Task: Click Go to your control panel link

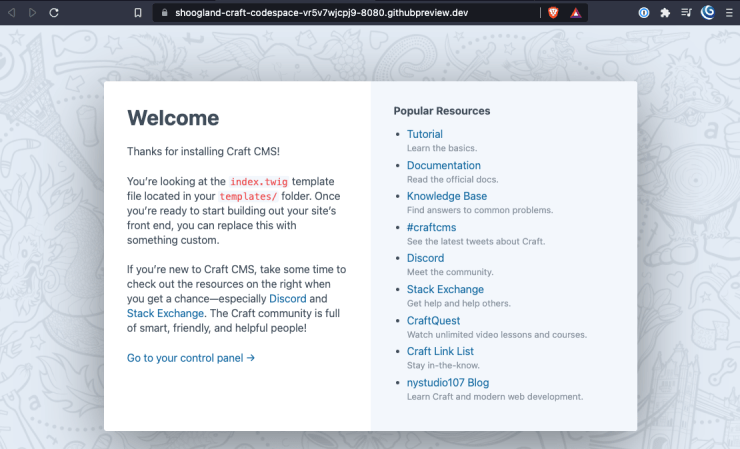Action: (191, 358)
